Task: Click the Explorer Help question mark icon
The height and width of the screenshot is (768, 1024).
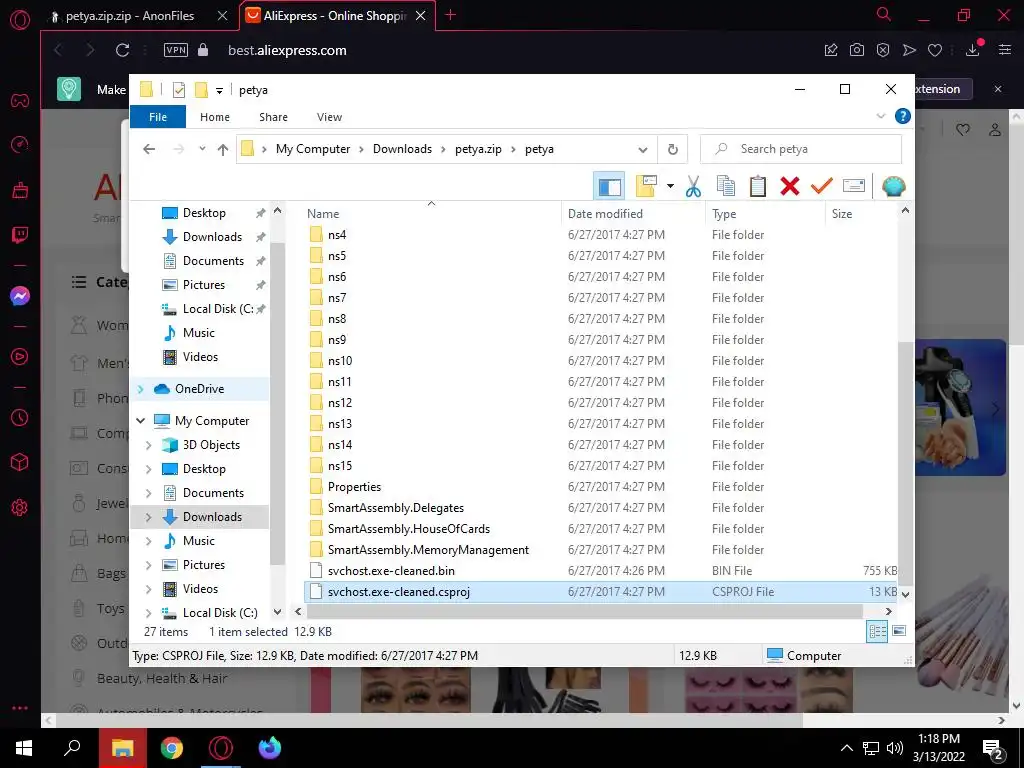Action: coord(903,116)
